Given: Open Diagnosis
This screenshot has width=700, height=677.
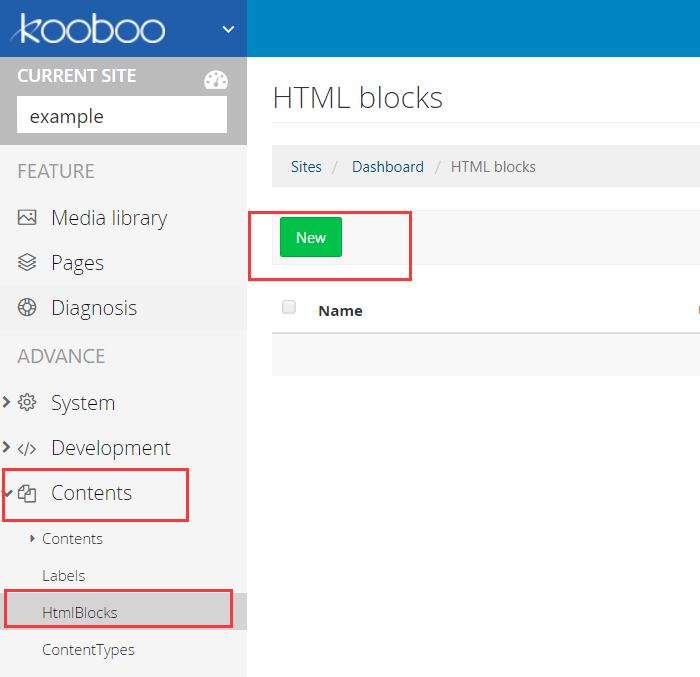Looking at the screenshot, I should pyautogui.click(x=94, y=308).
